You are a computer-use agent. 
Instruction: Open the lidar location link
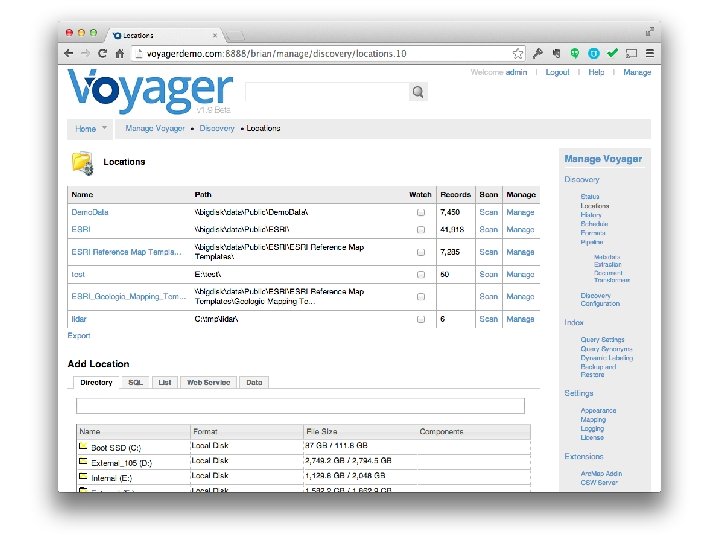(79, 319)
